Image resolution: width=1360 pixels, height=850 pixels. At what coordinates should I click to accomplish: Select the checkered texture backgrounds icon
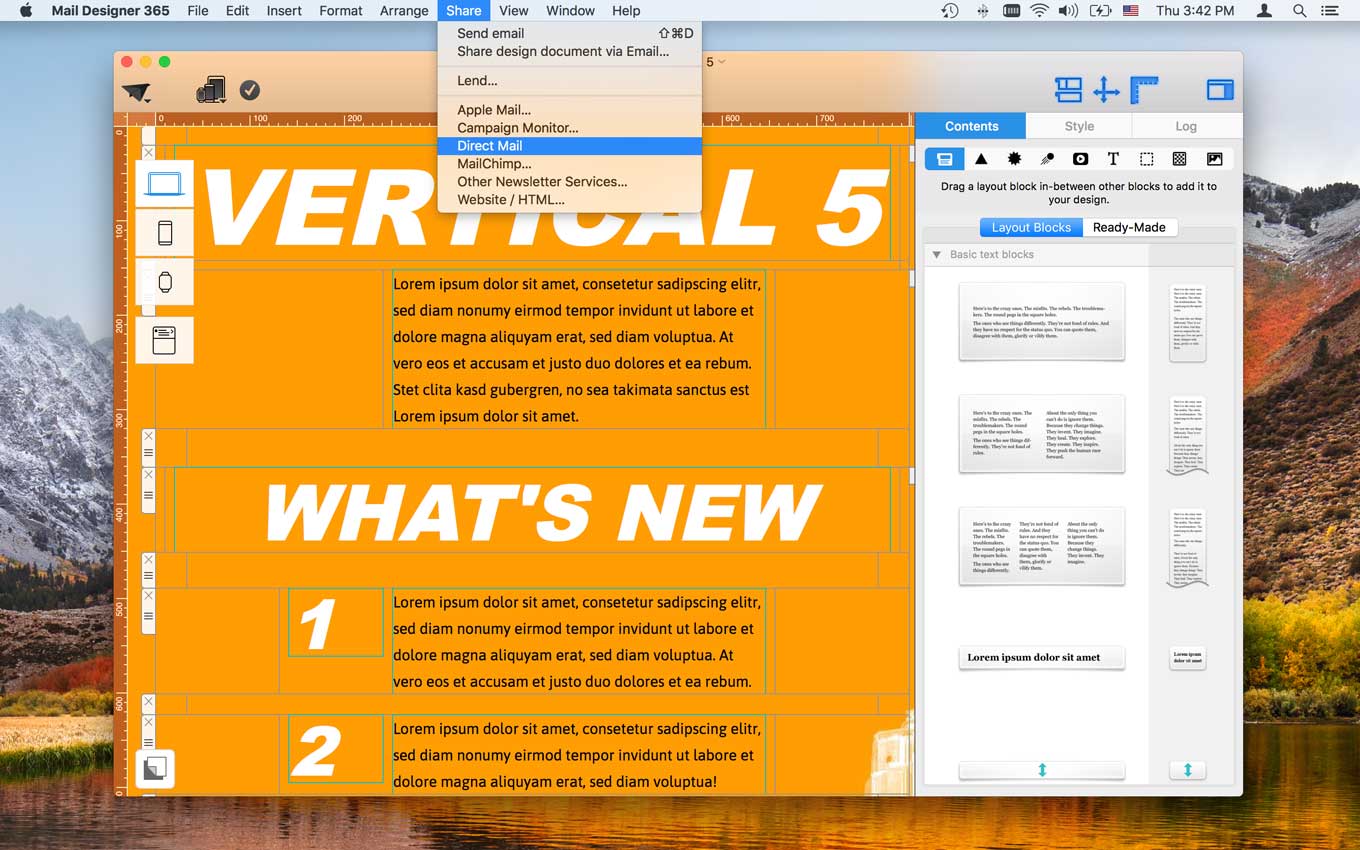click(x=1180, y=159)
